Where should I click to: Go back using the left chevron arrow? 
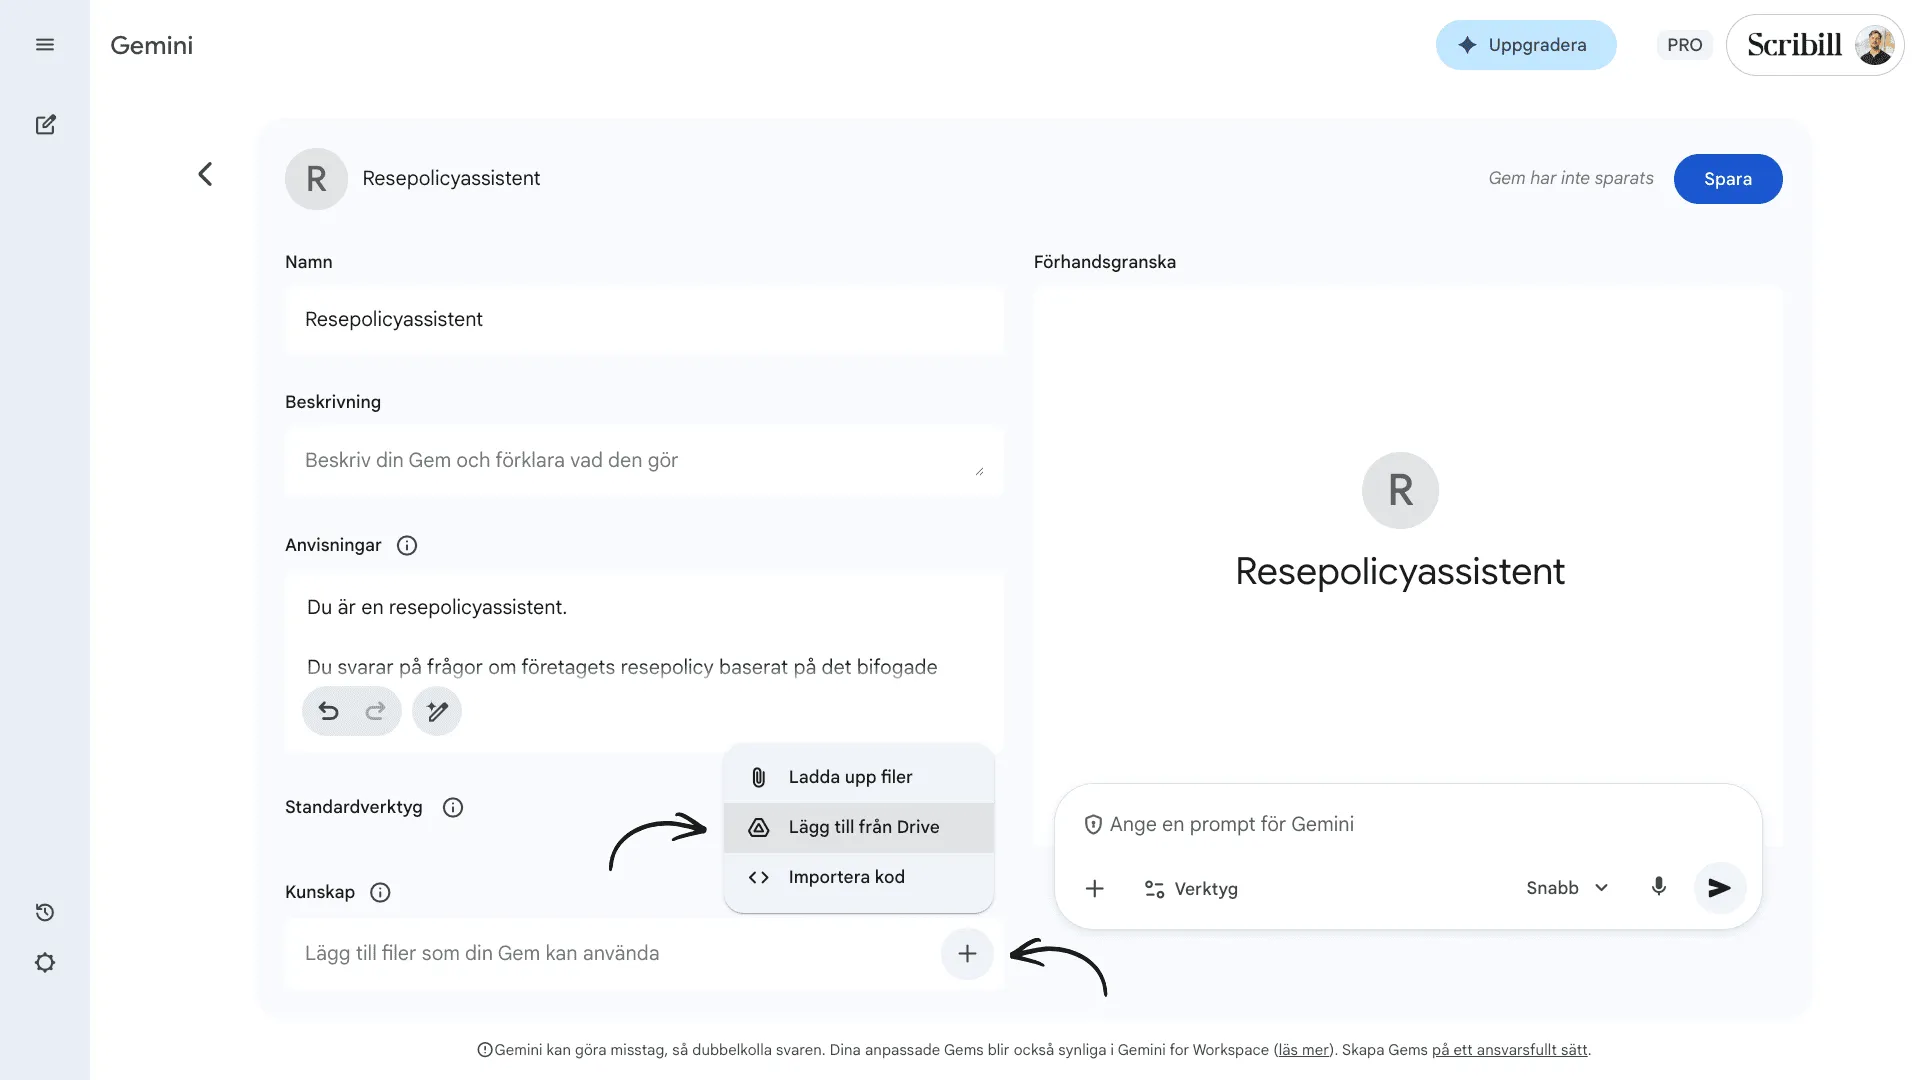click(205, 175)
